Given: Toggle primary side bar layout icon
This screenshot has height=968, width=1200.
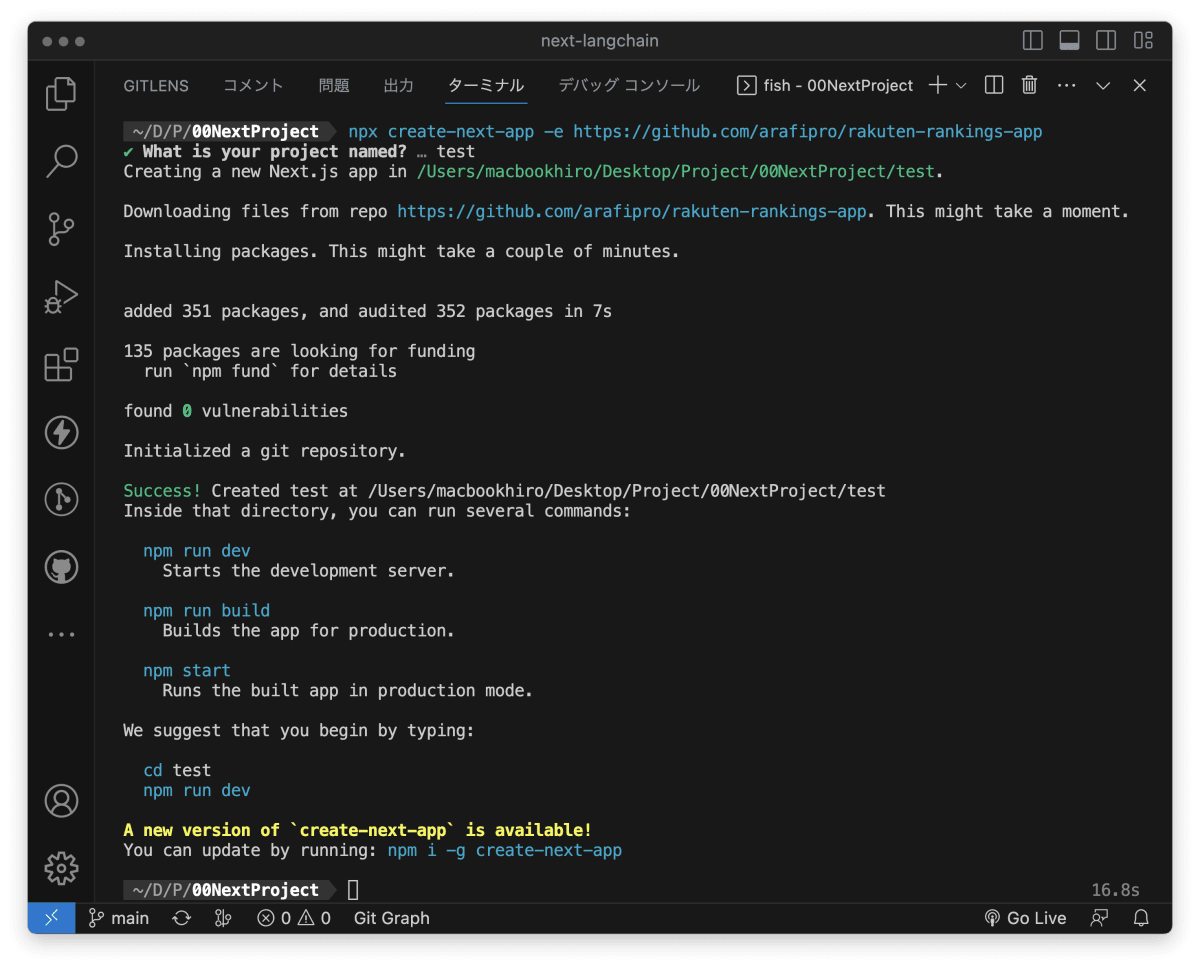Looking at the screenshot, I should click(1033, 41).
